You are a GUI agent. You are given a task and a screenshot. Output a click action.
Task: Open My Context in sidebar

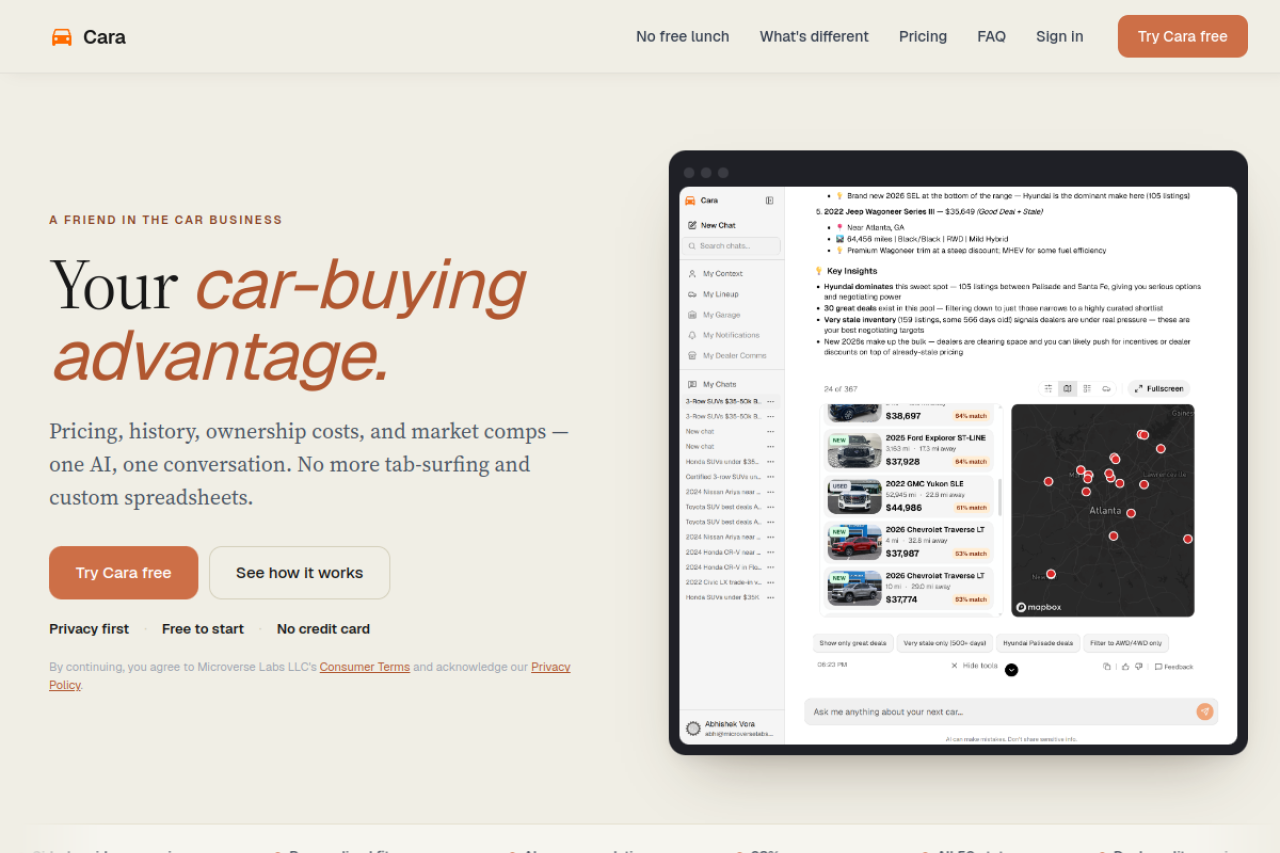tap(715, 273)
